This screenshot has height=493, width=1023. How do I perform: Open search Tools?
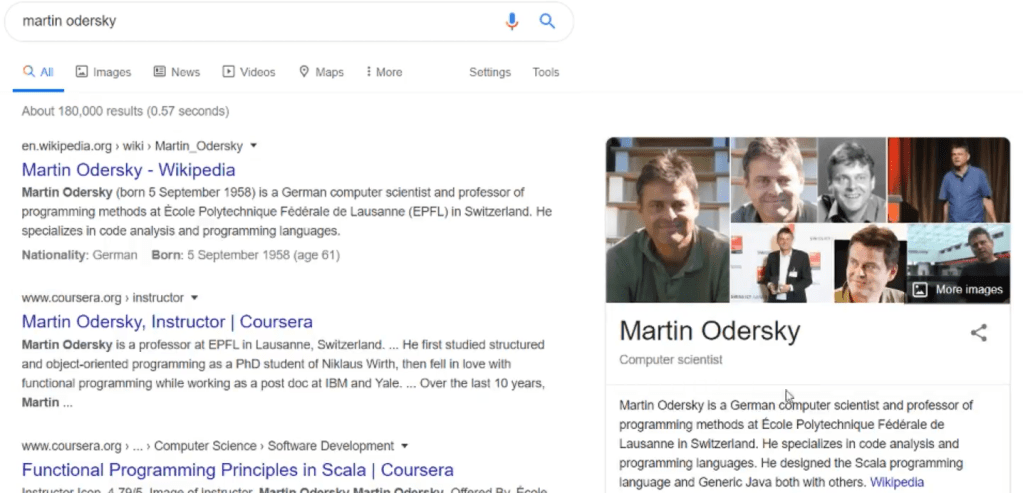545,72
